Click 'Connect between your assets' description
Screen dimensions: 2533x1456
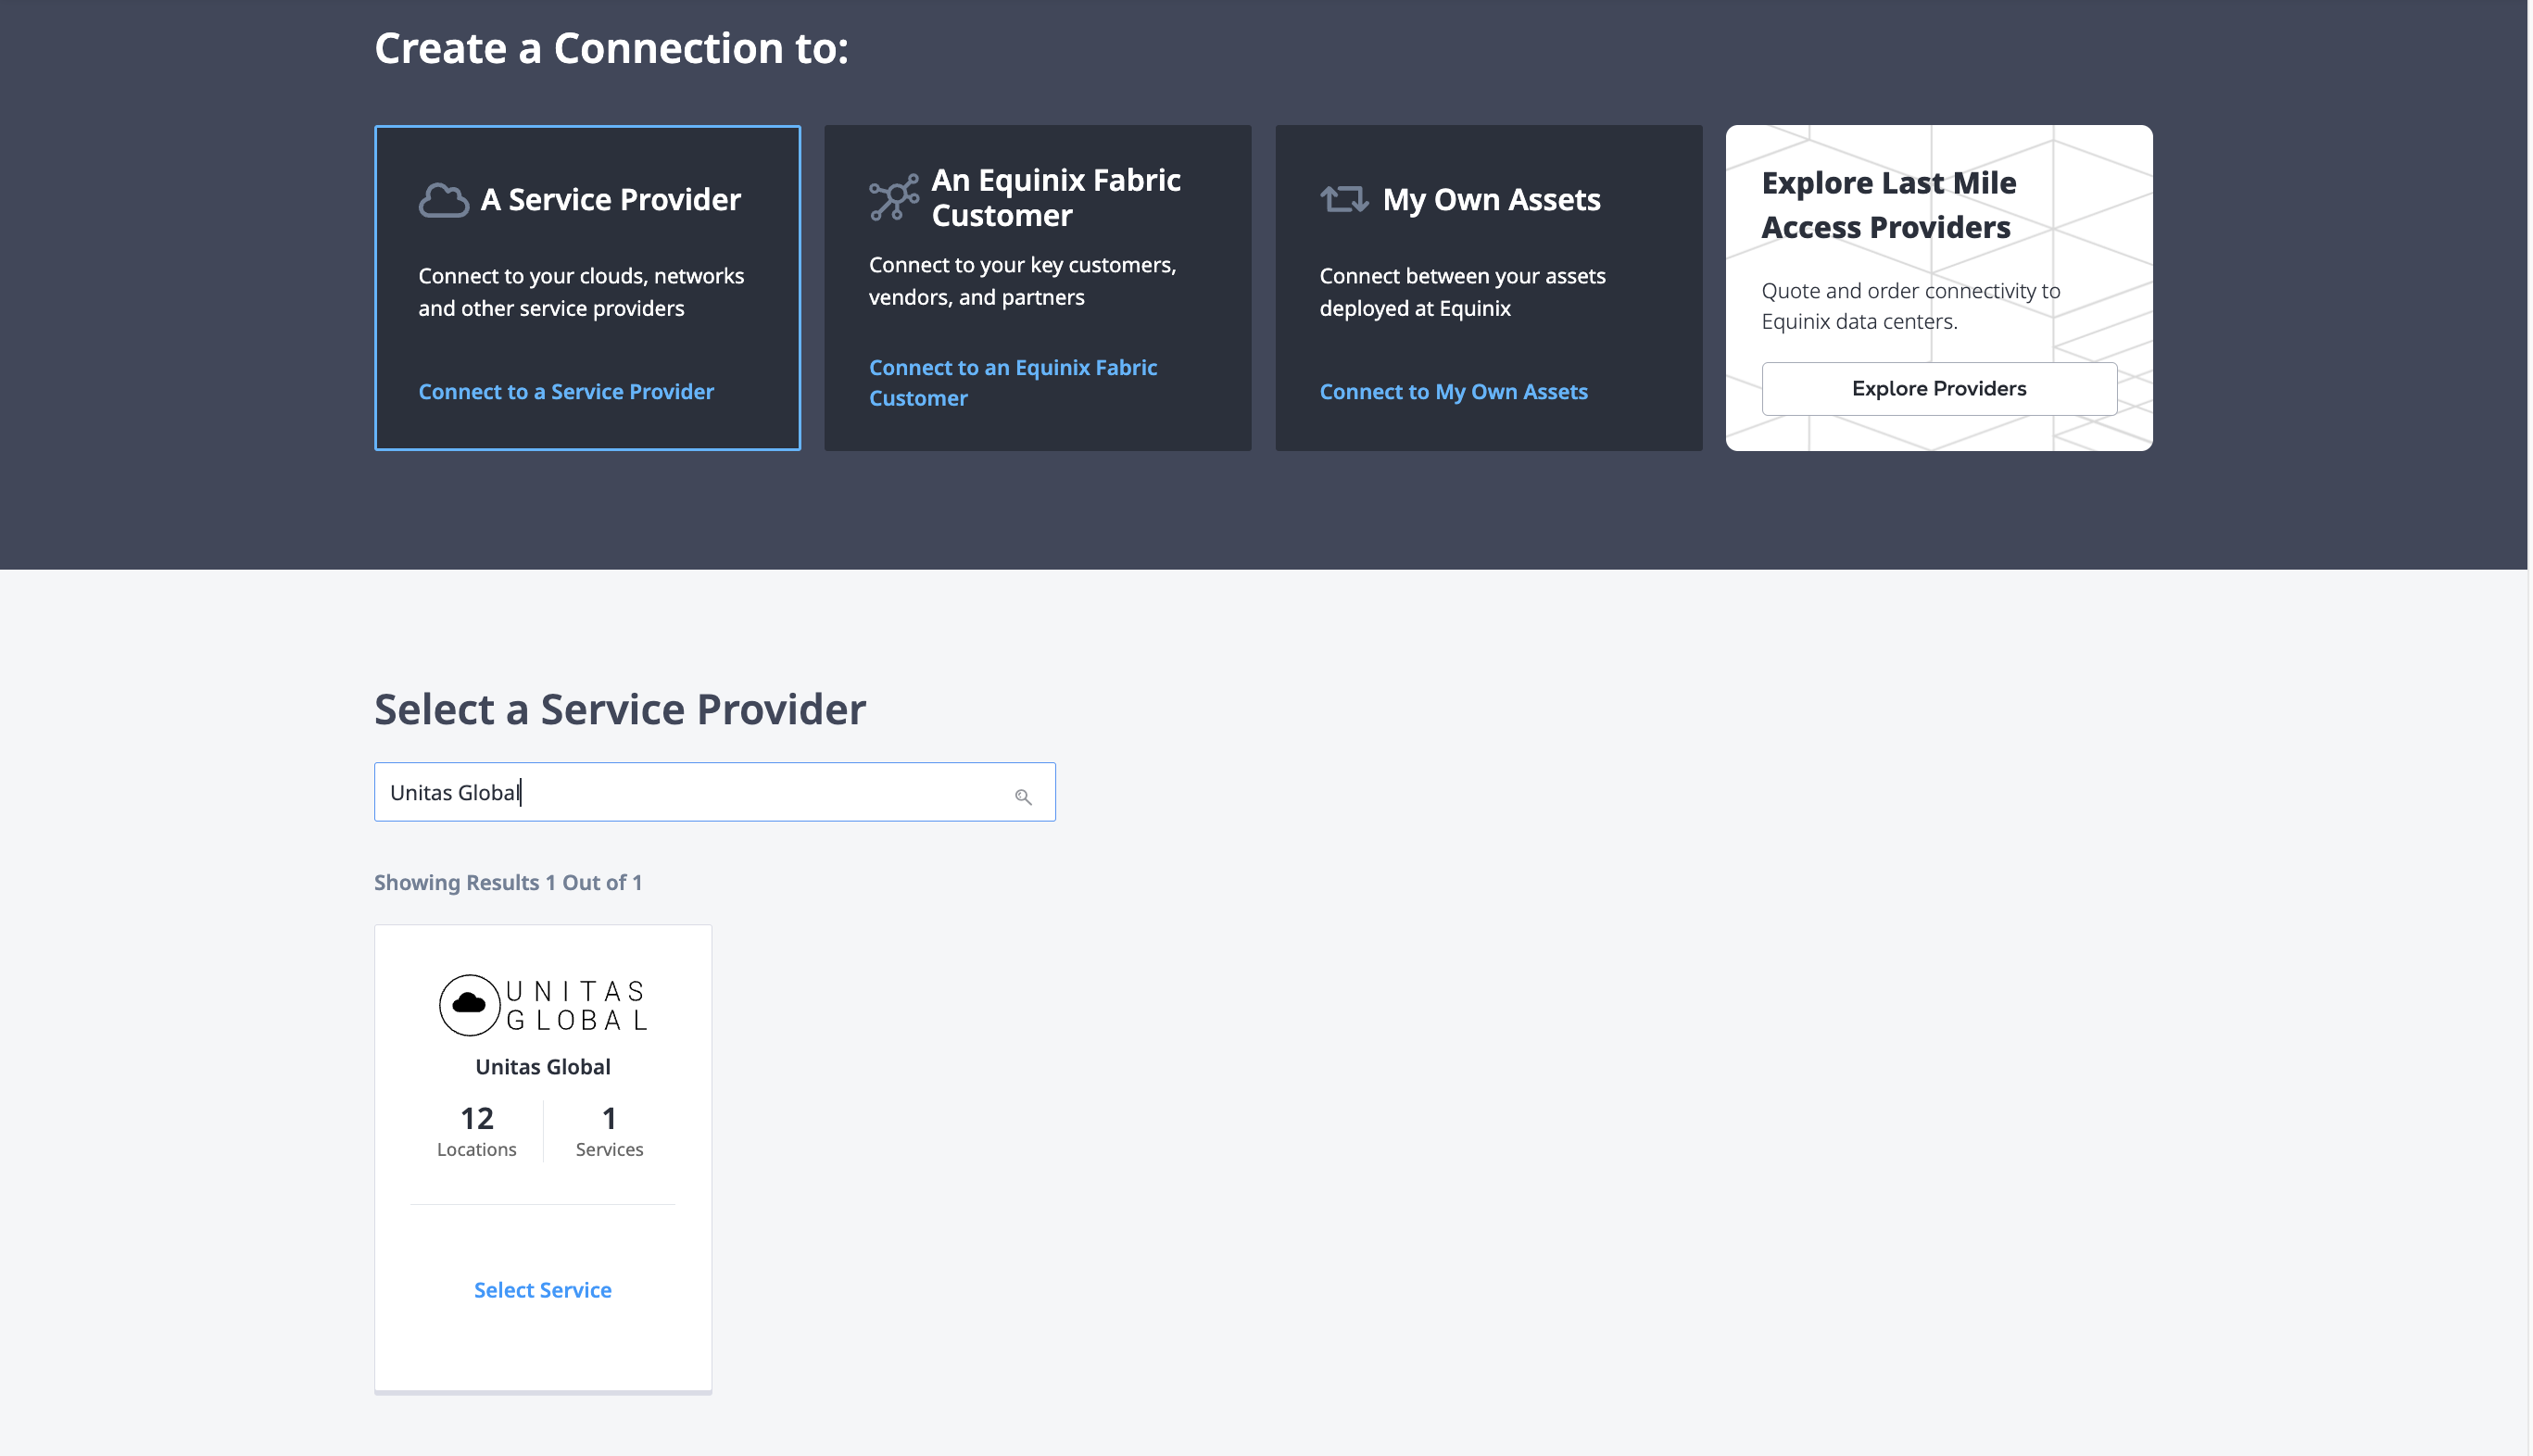pyautogui.click(x=1462, y=291)
